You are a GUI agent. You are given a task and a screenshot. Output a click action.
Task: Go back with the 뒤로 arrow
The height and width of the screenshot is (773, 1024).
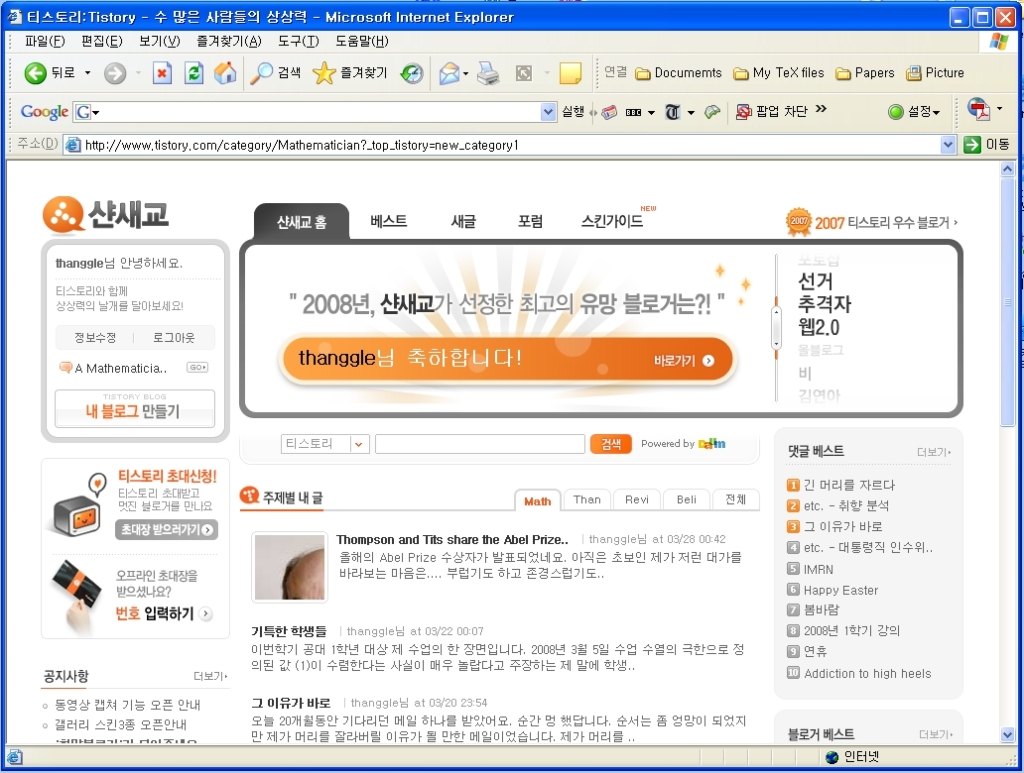[49, 73]
